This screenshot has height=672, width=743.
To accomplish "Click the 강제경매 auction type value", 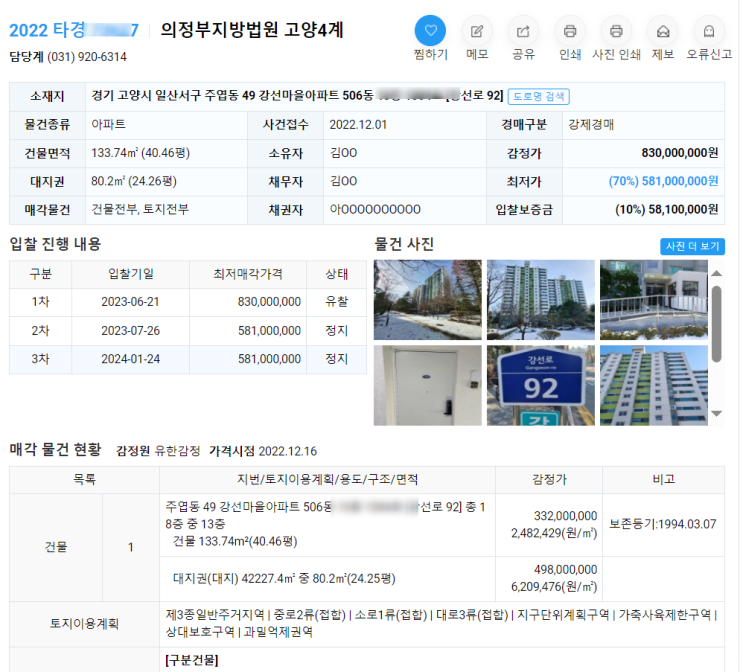I will (591, 125).
